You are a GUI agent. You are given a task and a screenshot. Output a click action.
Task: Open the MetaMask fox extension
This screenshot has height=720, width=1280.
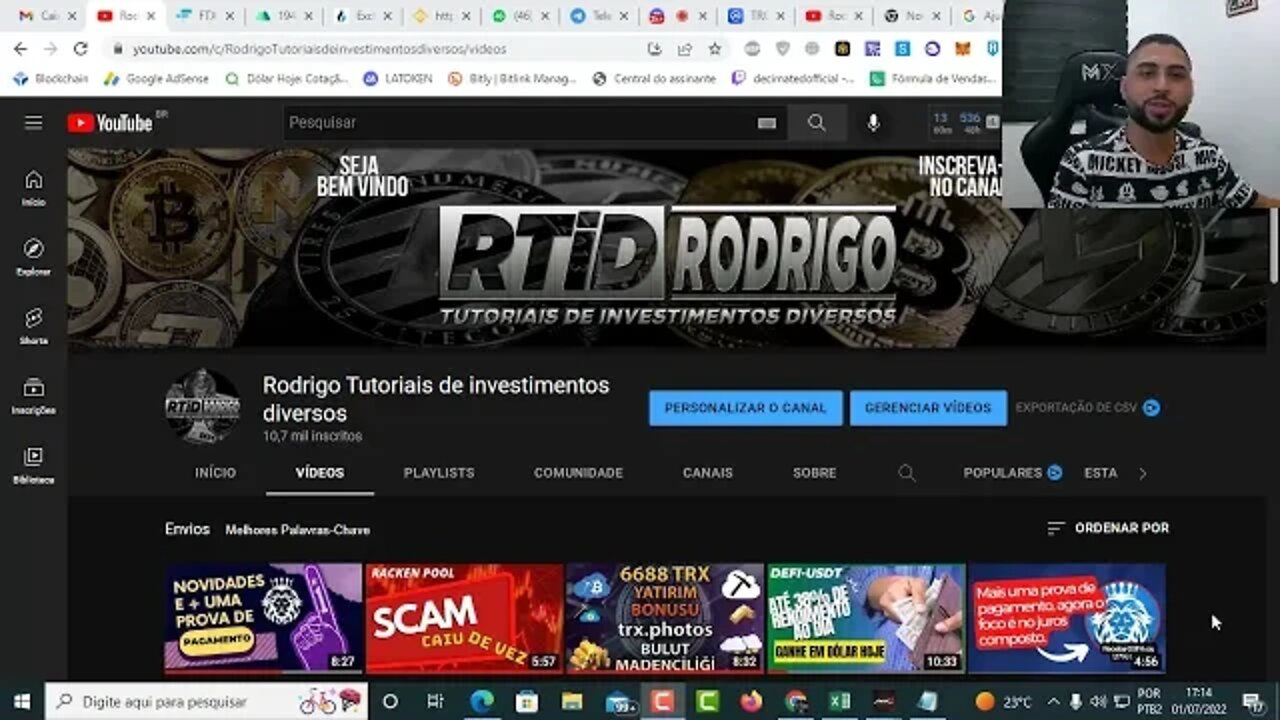[962, 49]
